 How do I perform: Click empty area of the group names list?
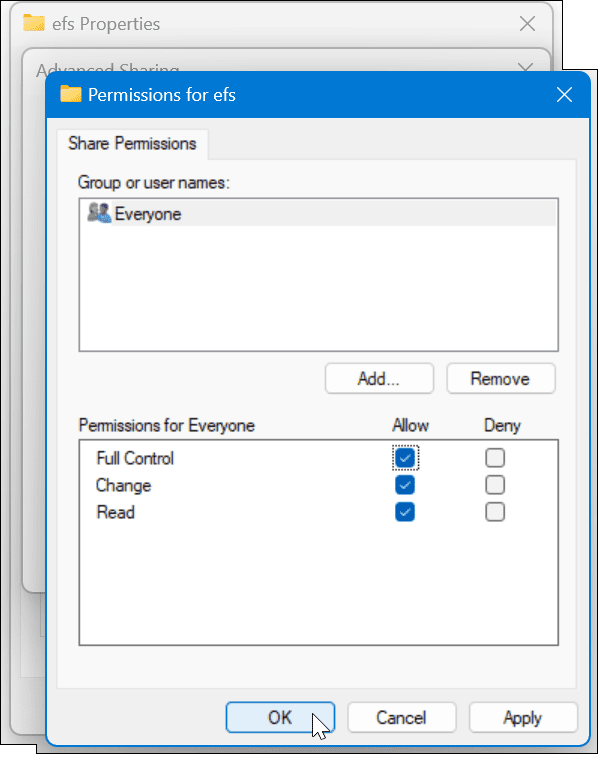[x=318, y=289]
